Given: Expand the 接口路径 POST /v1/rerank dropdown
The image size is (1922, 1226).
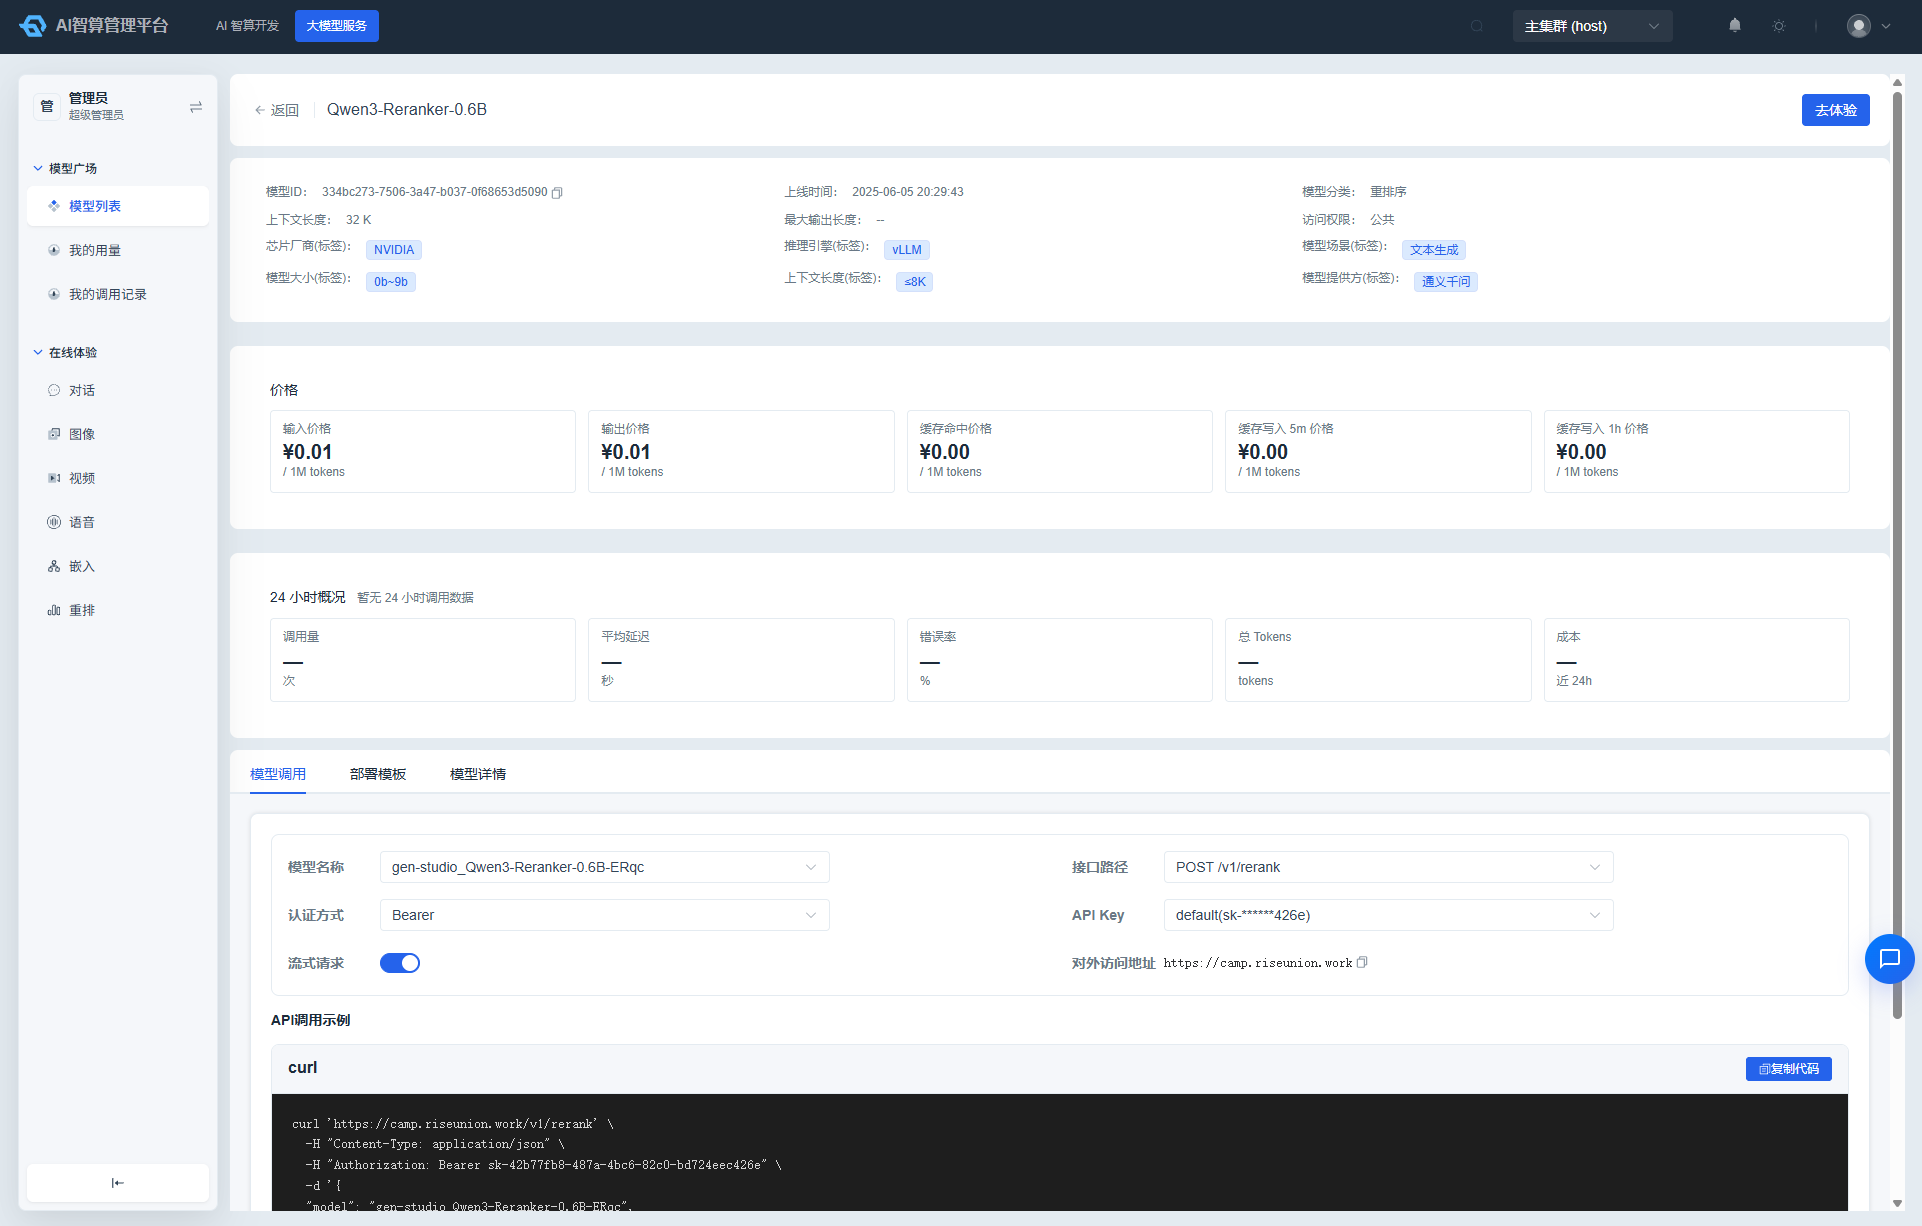Looking at the screenshot, I should (1388, 867).
